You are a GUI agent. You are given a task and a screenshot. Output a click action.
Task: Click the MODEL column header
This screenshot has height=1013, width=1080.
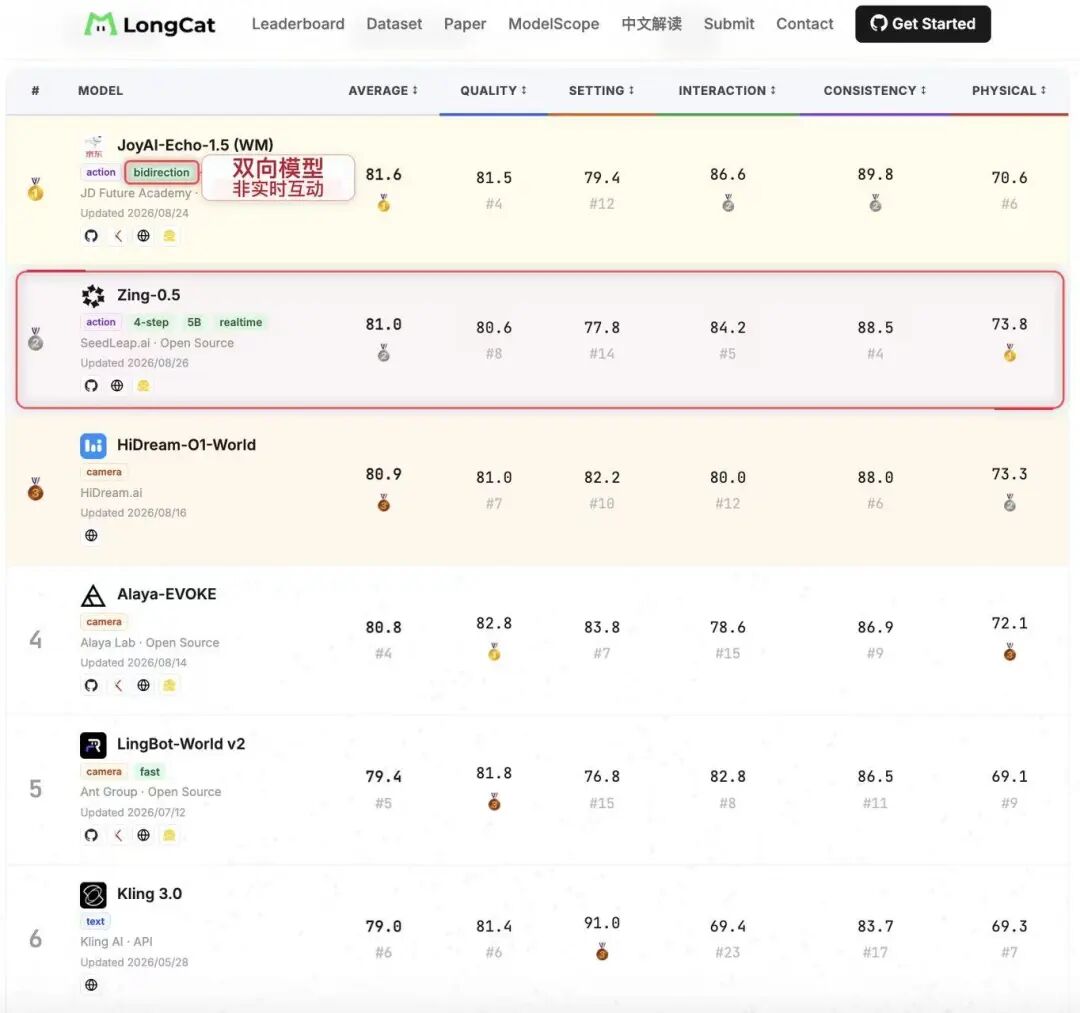pyautogui.click(x=101, y=91)
